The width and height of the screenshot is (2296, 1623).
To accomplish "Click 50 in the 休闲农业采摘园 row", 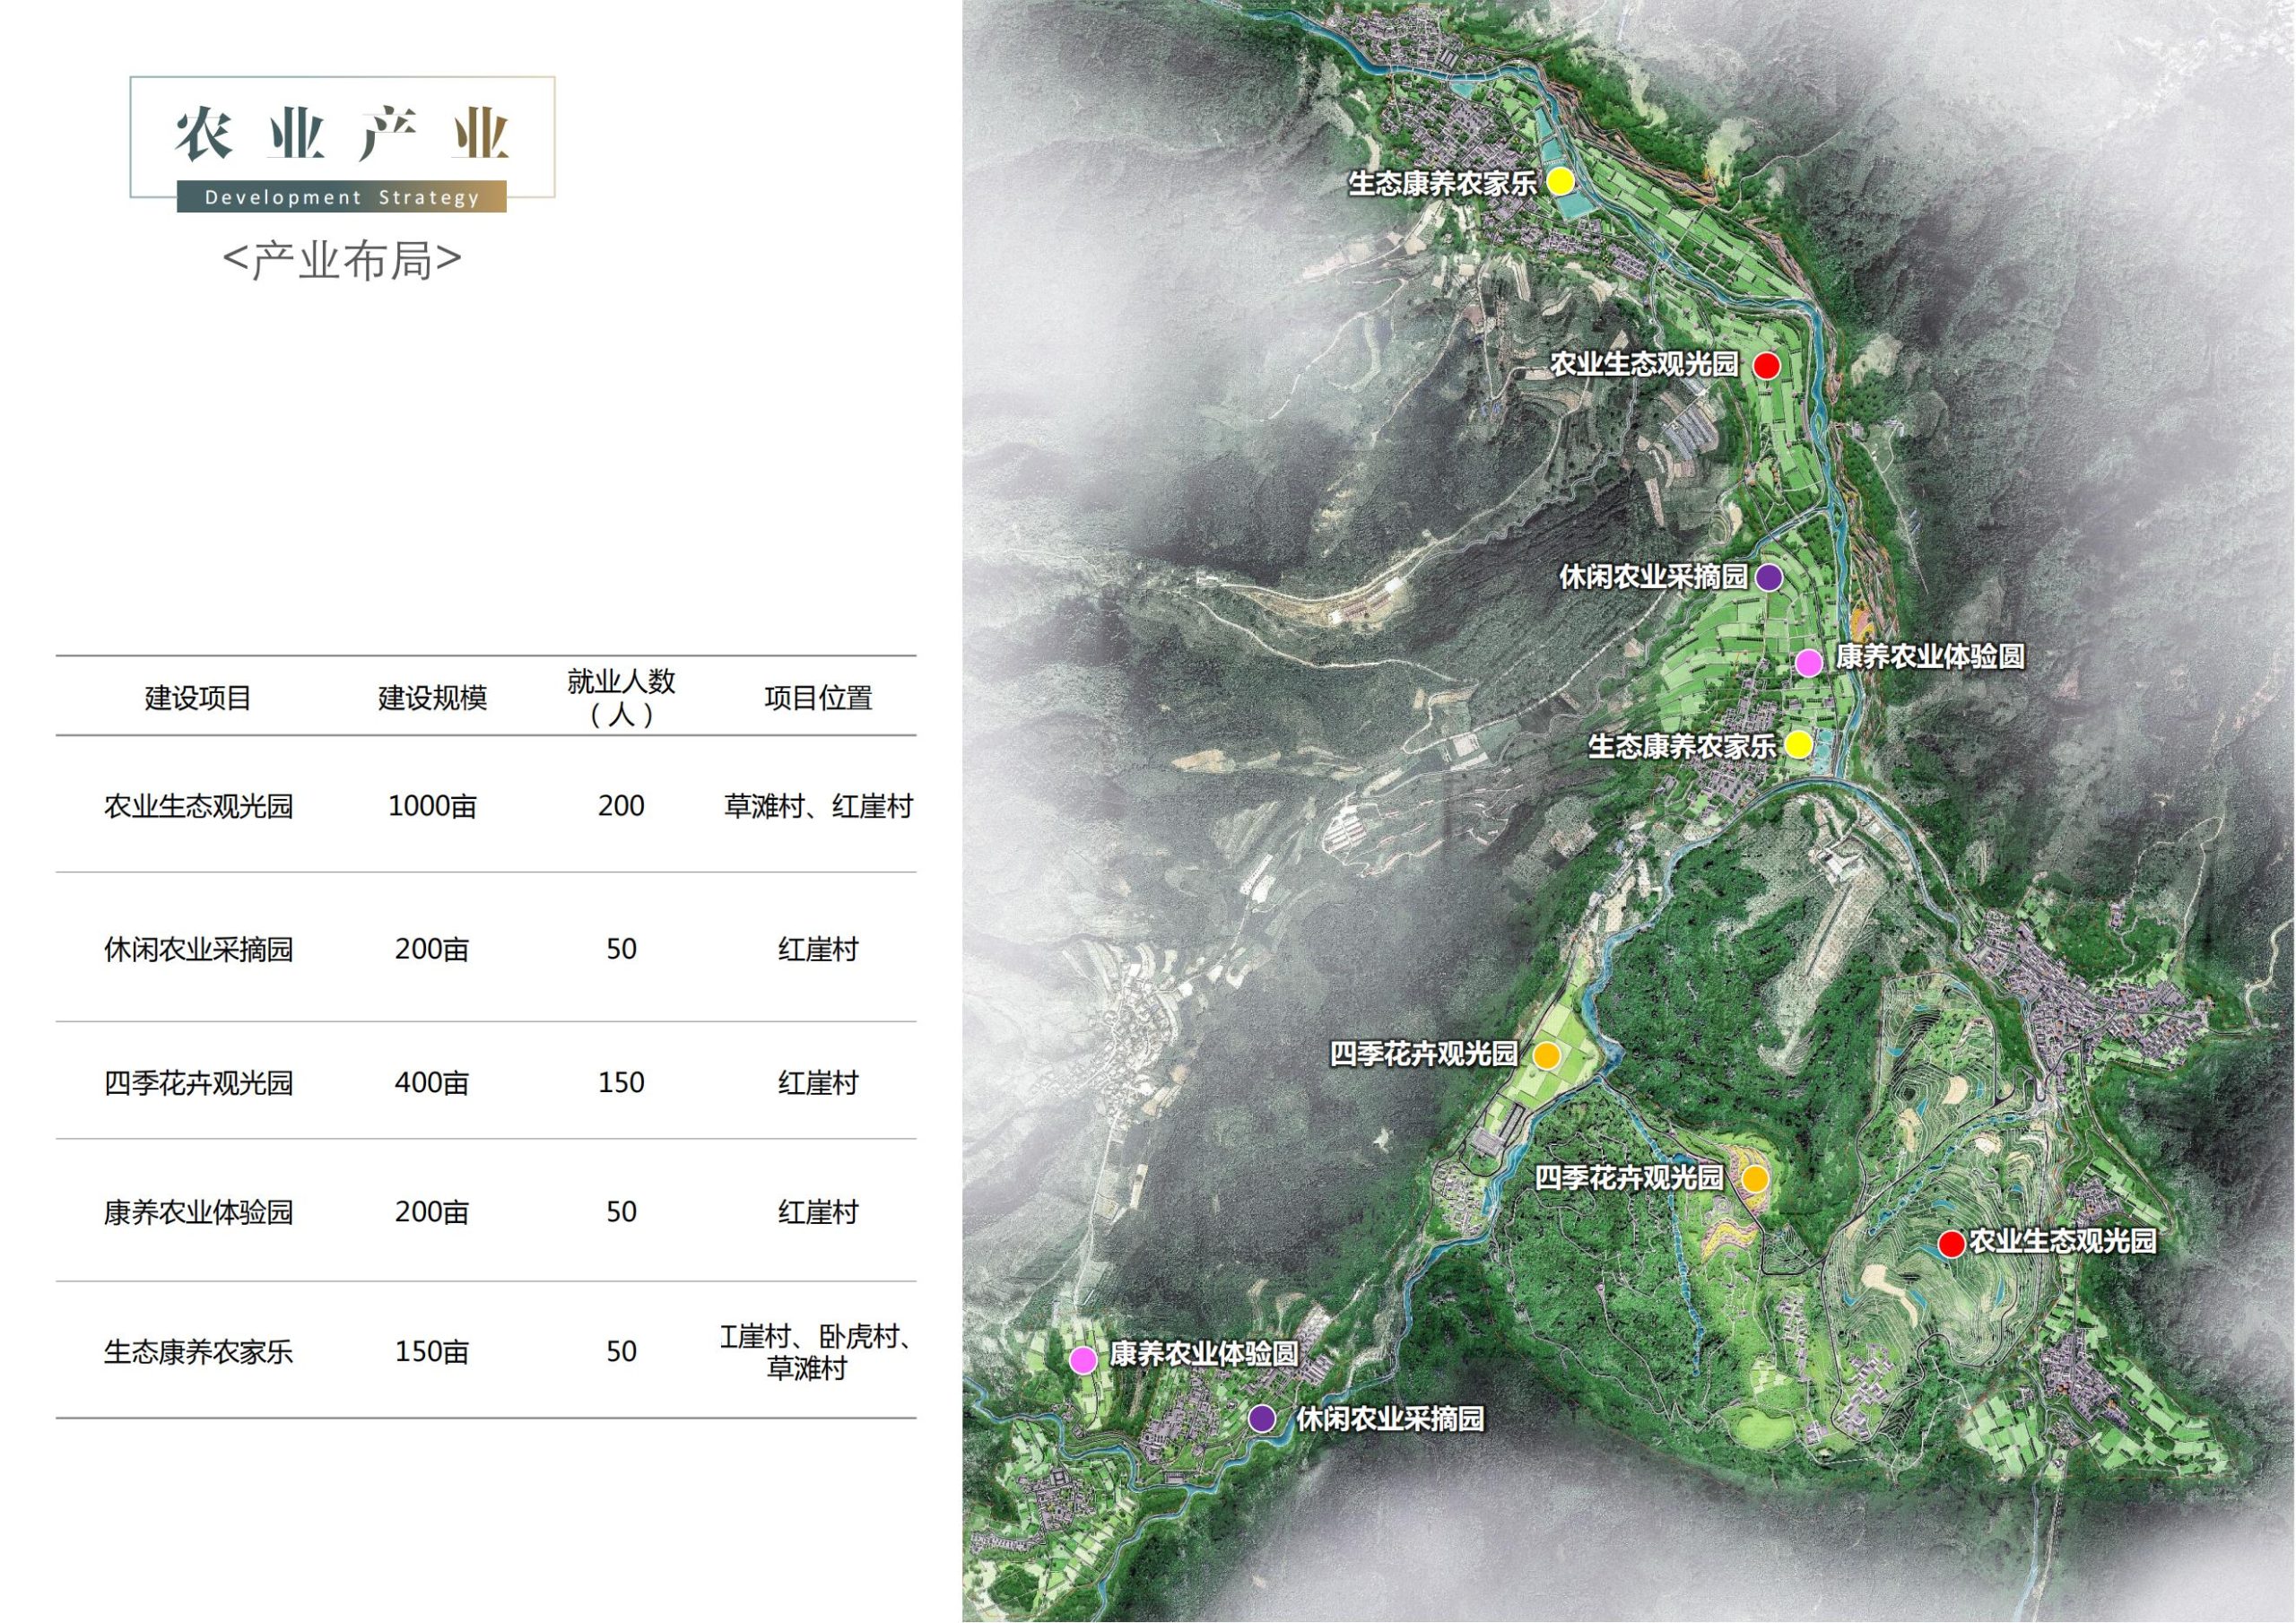I will pos(621,948).
